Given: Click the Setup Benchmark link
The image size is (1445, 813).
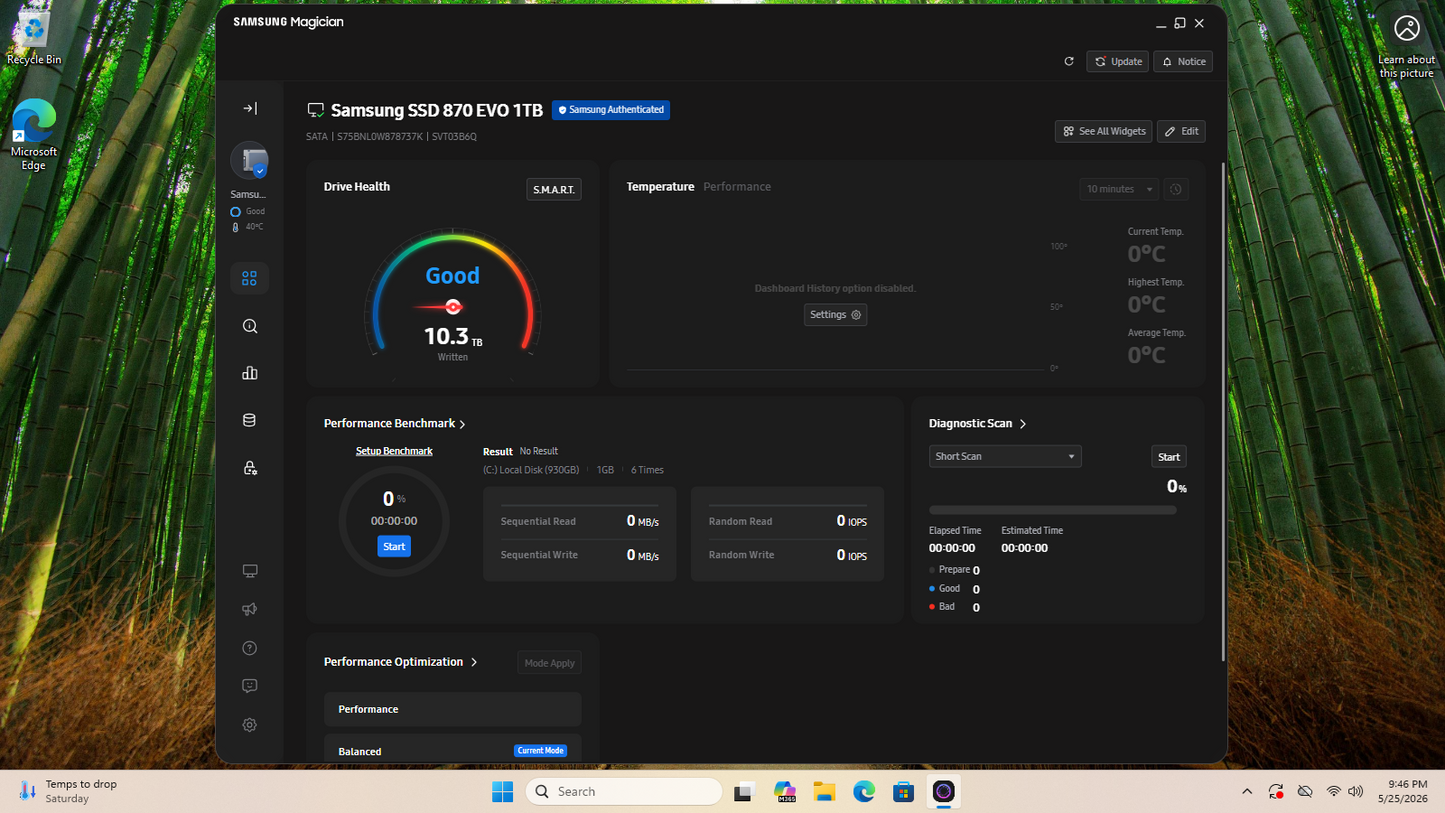Looking at the screenshot, I should [x=394, y=451].
